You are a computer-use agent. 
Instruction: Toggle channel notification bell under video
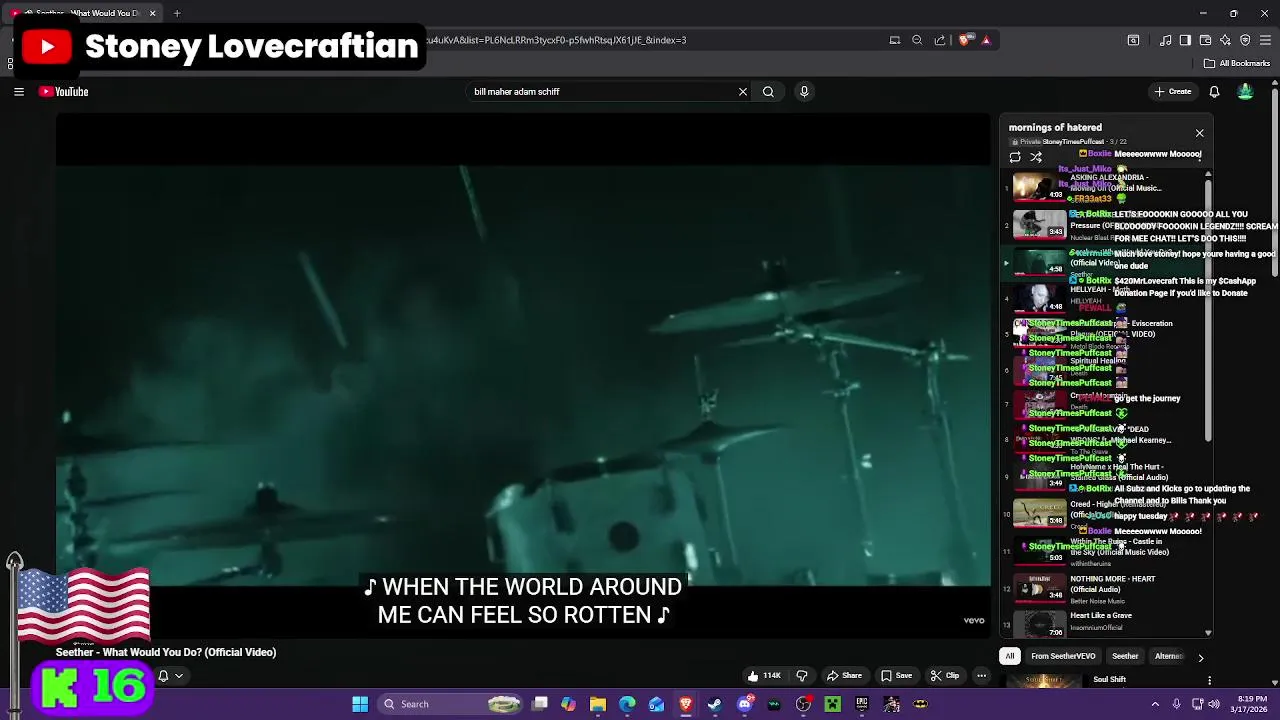pyautogui.click(x=163, y=676)
